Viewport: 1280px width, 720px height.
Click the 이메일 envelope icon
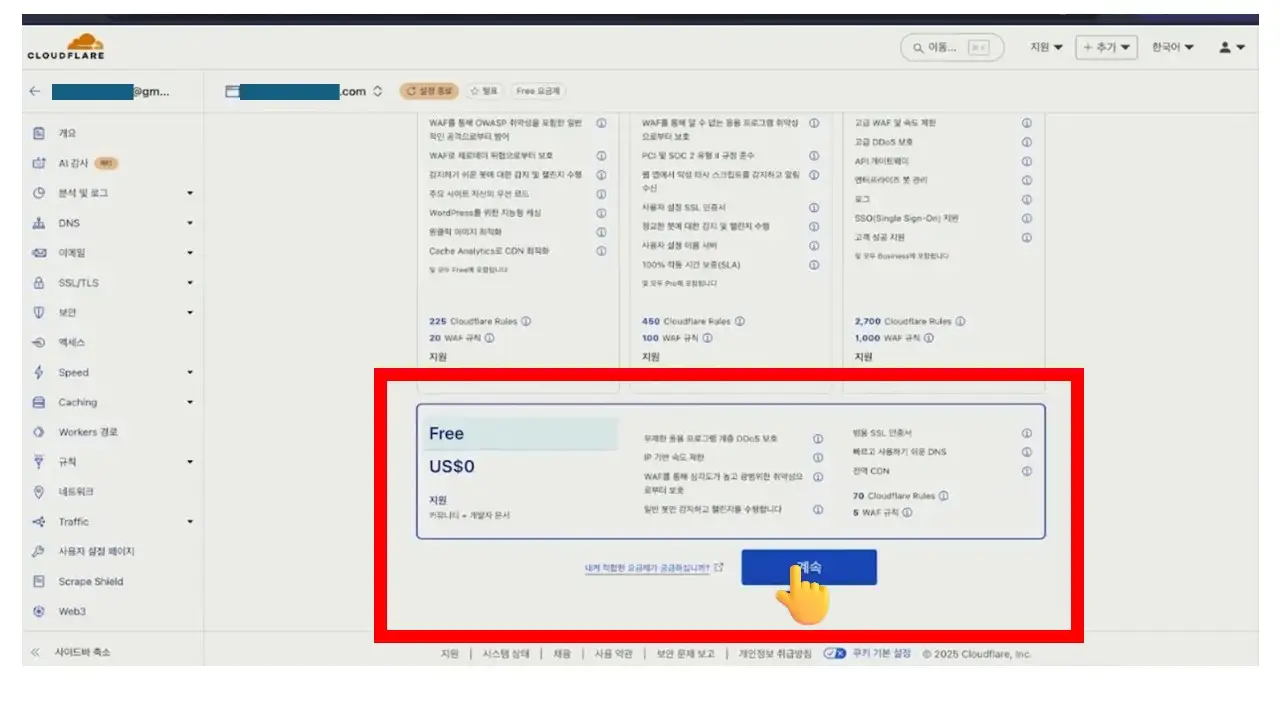(39, 253)
